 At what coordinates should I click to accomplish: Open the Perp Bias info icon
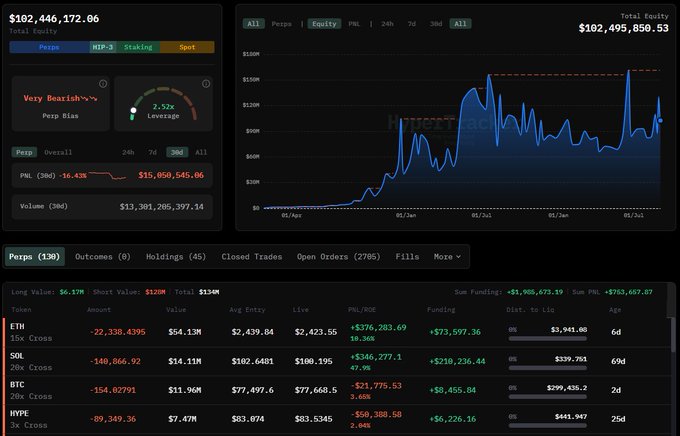pos(103,84)
